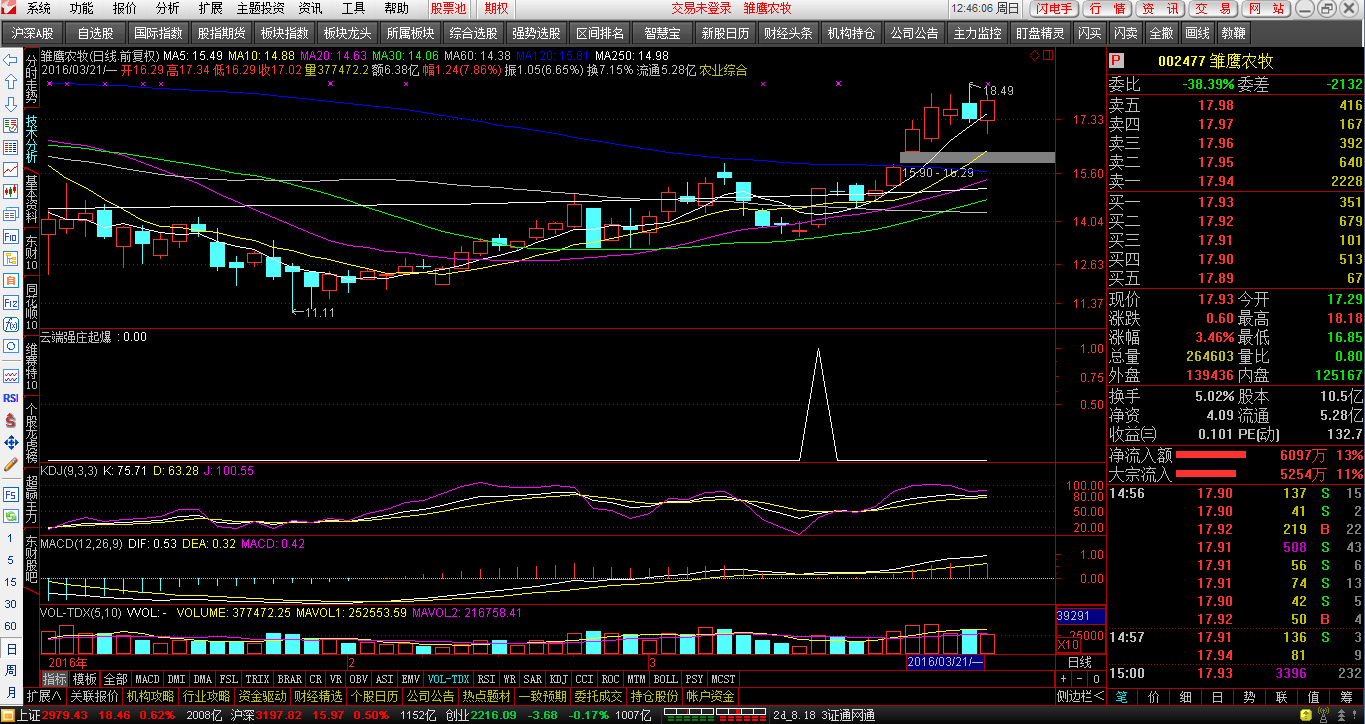This screenshot has height=724, width=1365.
Task: Open the 分析 menu
Action: tap(168, 8)
